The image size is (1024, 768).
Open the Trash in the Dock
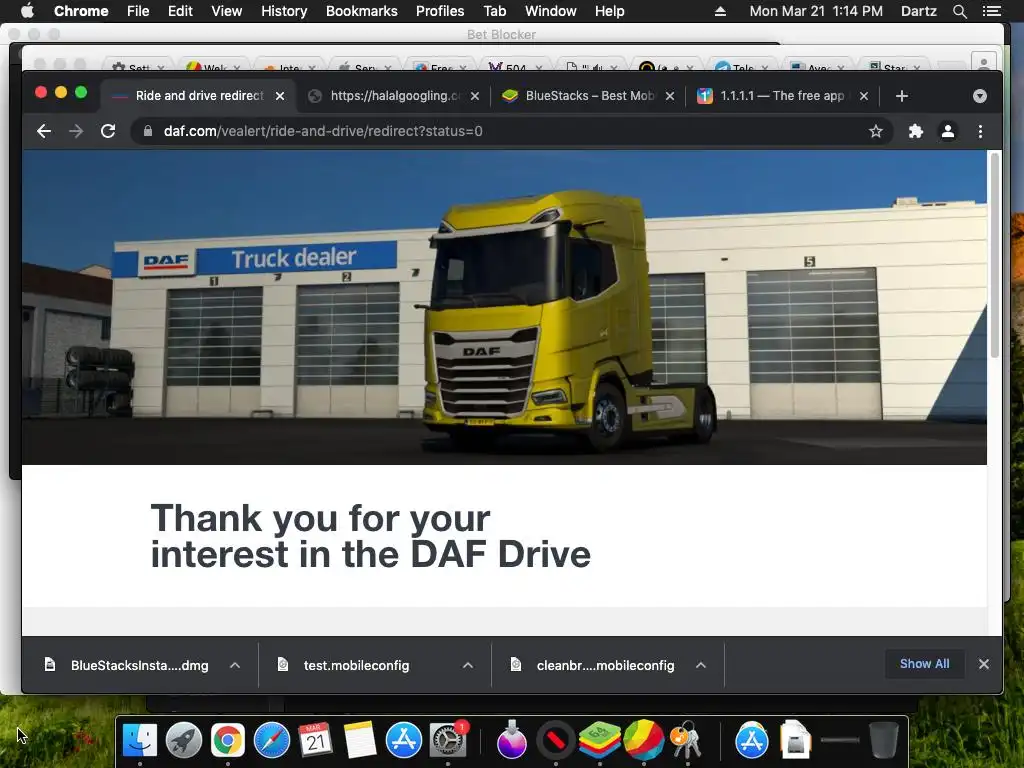884,741
